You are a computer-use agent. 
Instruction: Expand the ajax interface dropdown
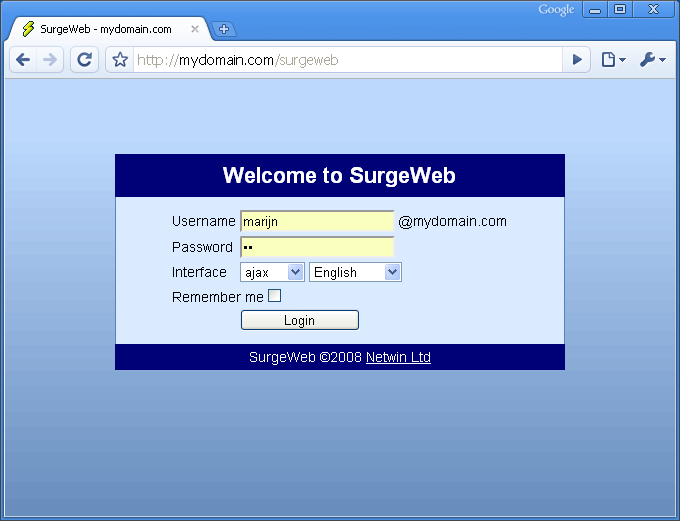pos(272,272)
